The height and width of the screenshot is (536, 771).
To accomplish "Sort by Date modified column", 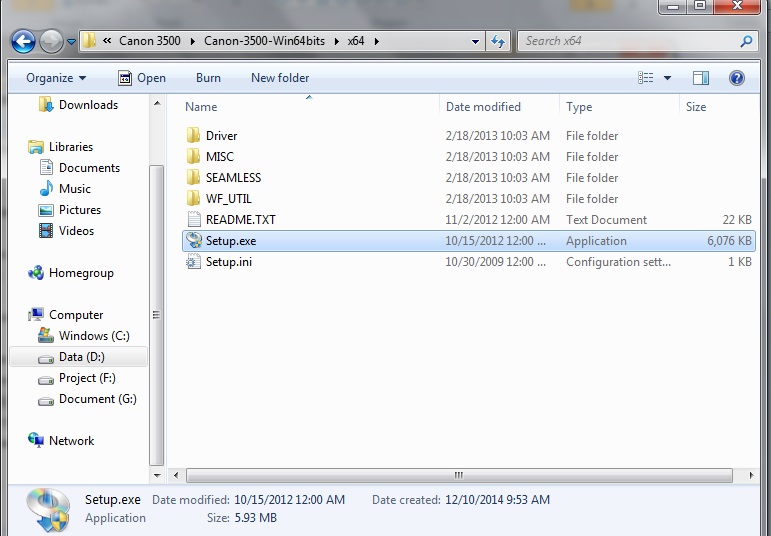I will [x=483, y=107].
